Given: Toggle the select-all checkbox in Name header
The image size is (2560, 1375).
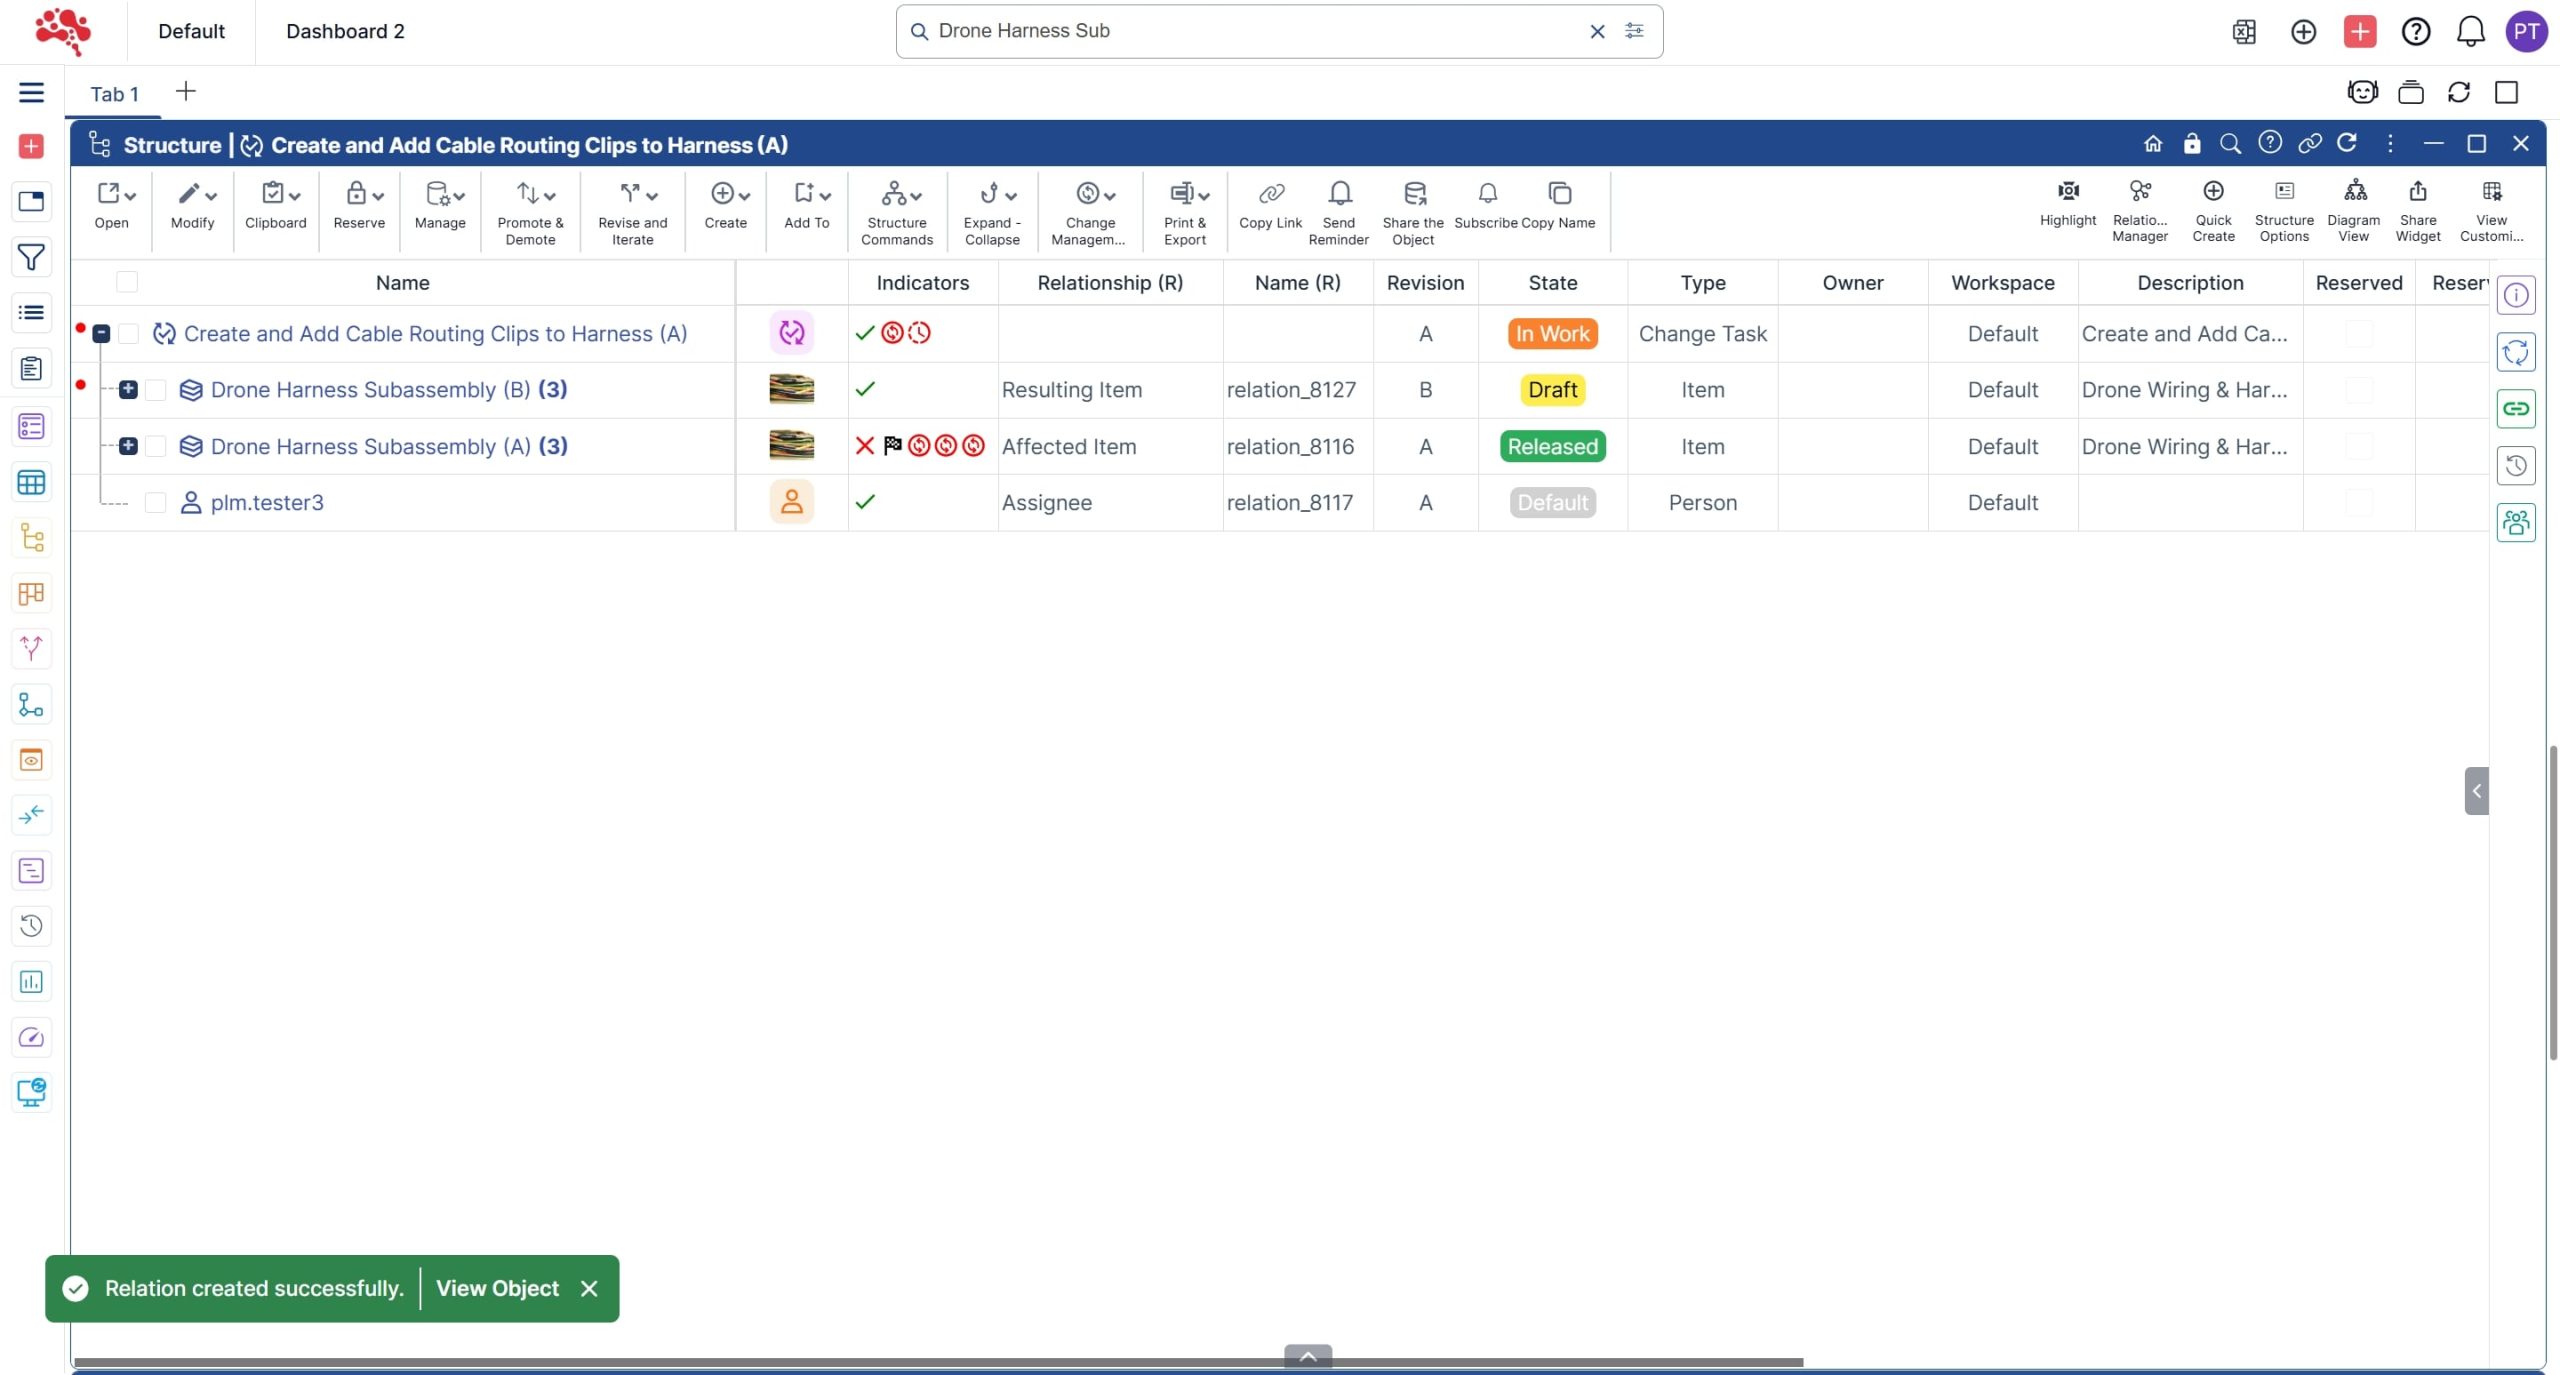Looking at the screenshot, I should click(x=127, y=282).
